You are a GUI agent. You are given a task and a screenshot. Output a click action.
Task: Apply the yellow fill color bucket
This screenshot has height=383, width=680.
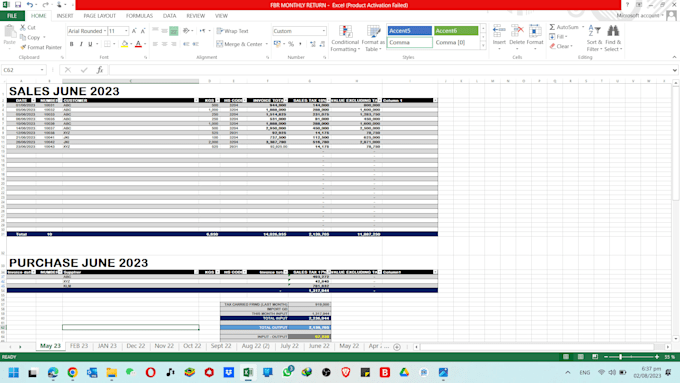click(x=124, y=44)
